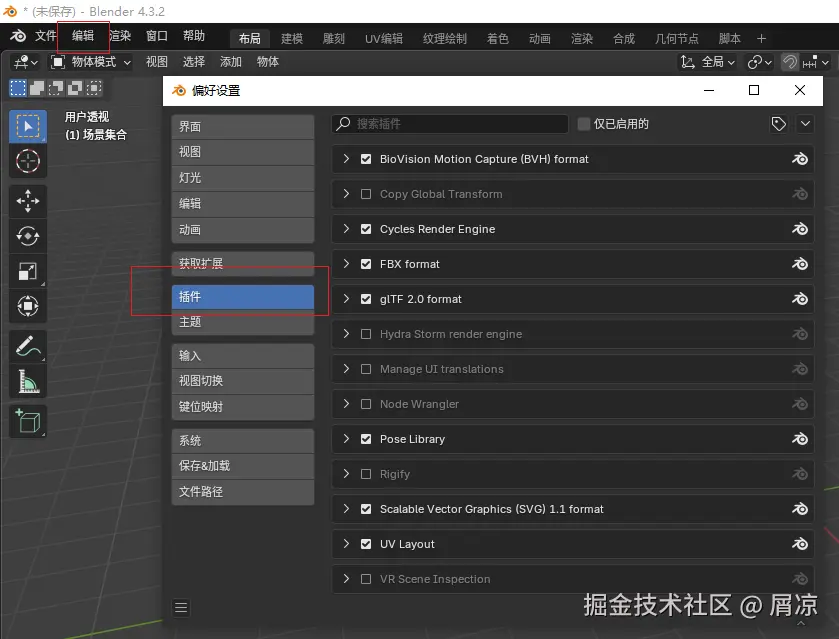This screenshot has width=839, height=639.
Task: Click the 搜索插件 search field
Action: click(x=450, y=124)
